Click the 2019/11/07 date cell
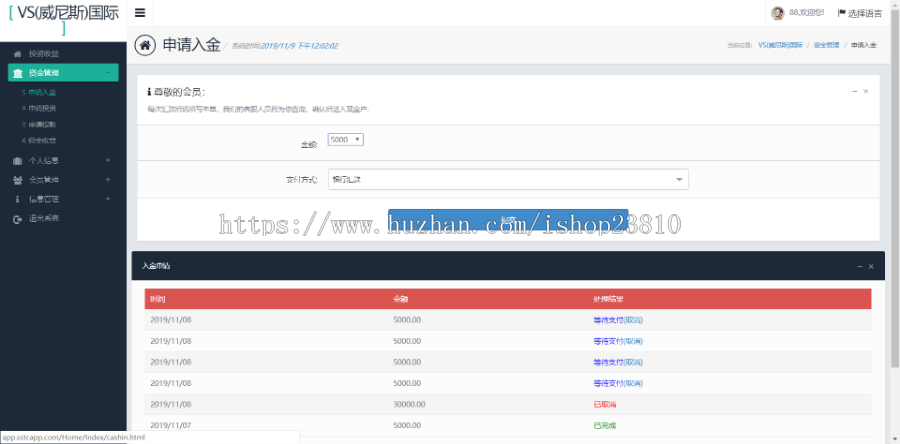Image resolution: width=900 pixels, height=444 pixels. click(x=170, y=426)
